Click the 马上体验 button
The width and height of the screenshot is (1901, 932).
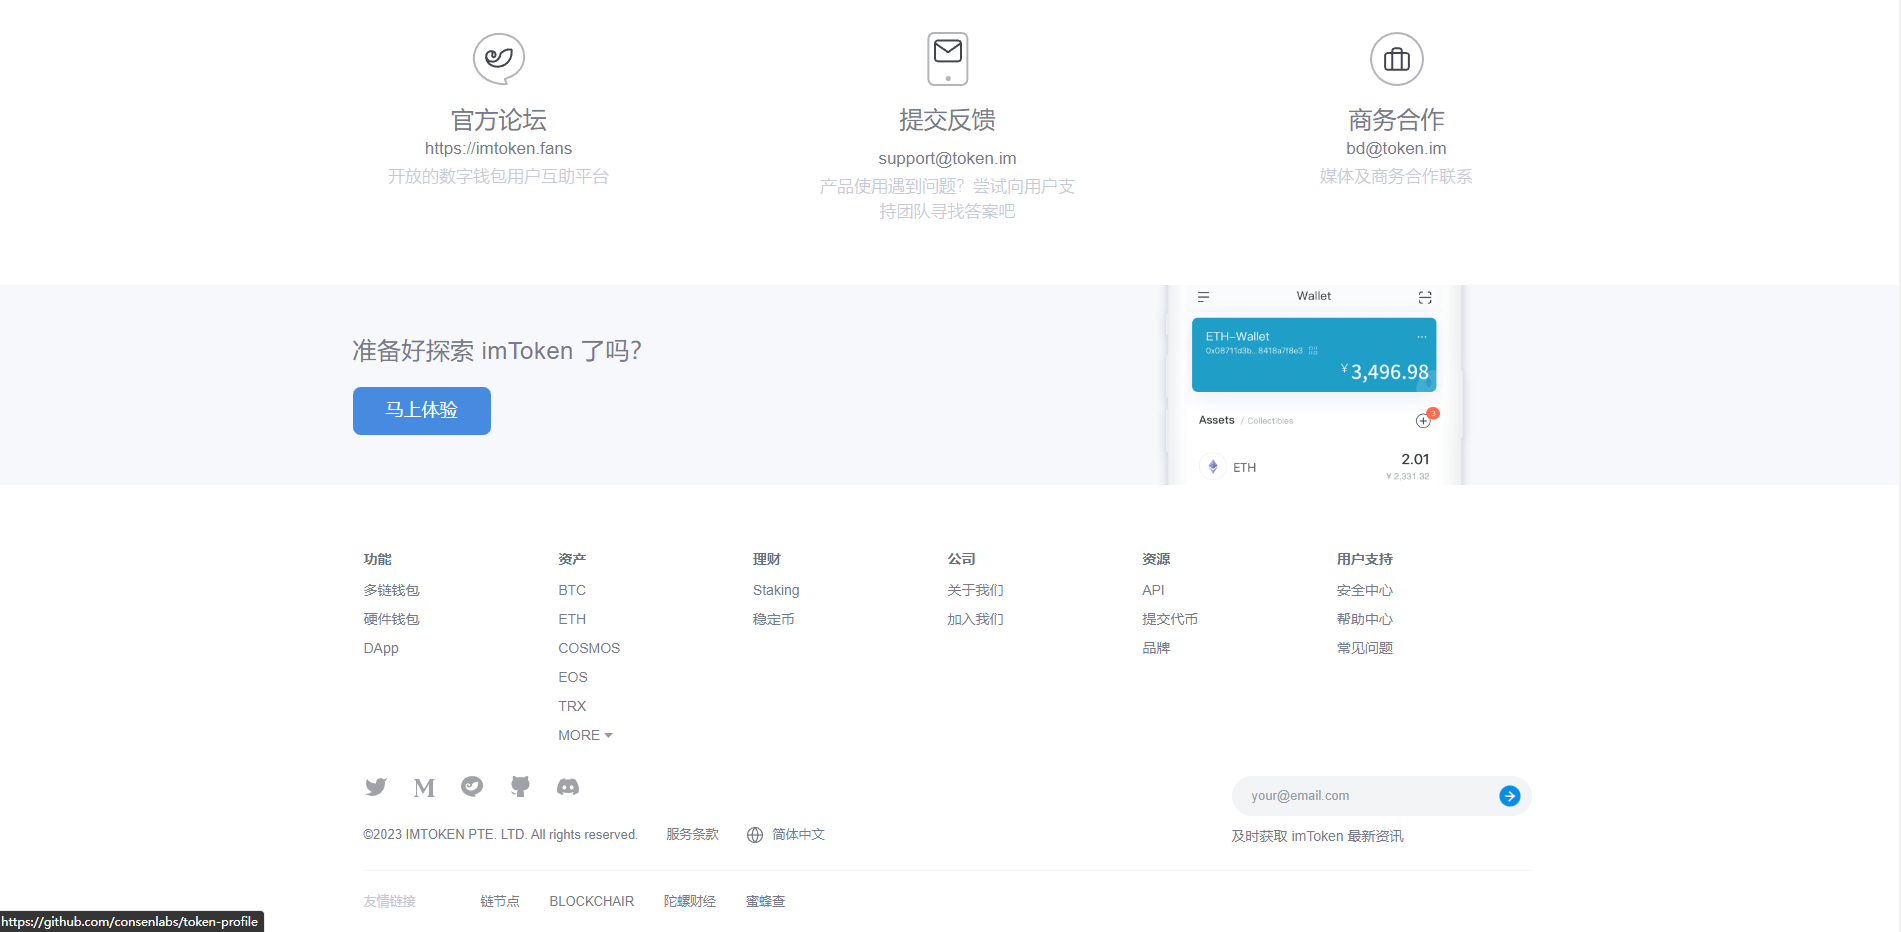click(422, 411)
